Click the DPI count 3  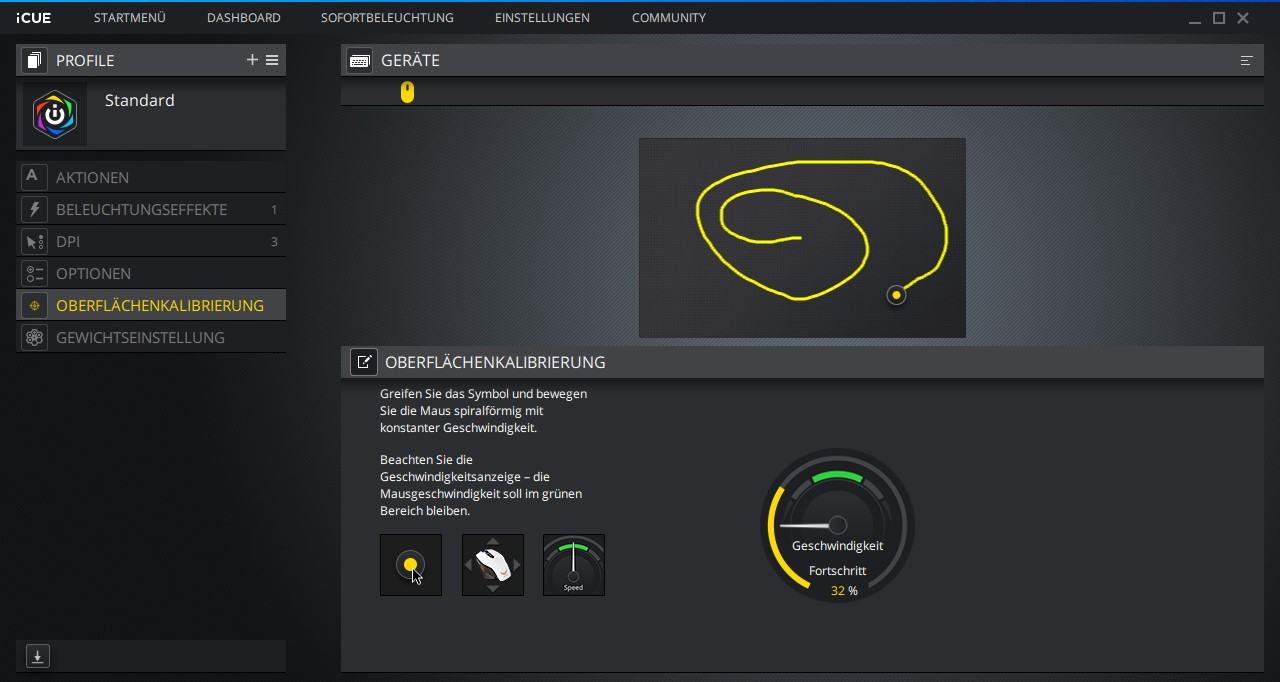[274, 242]
